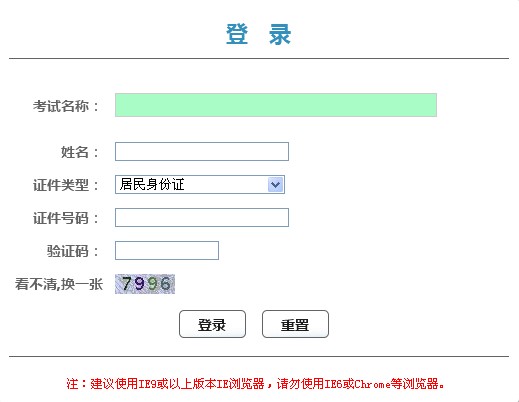Click the red browser recommendation note
519x402 pixels.
pyautogui.click(x=255, y=384)
